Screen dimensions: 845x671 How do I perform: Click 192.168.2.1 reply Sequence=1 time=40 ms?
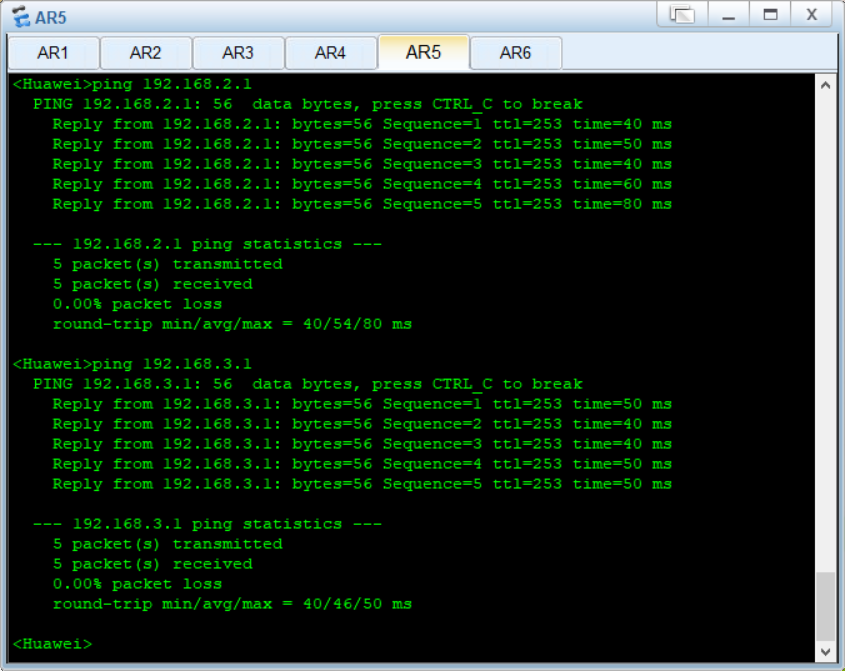coord(362,124)
